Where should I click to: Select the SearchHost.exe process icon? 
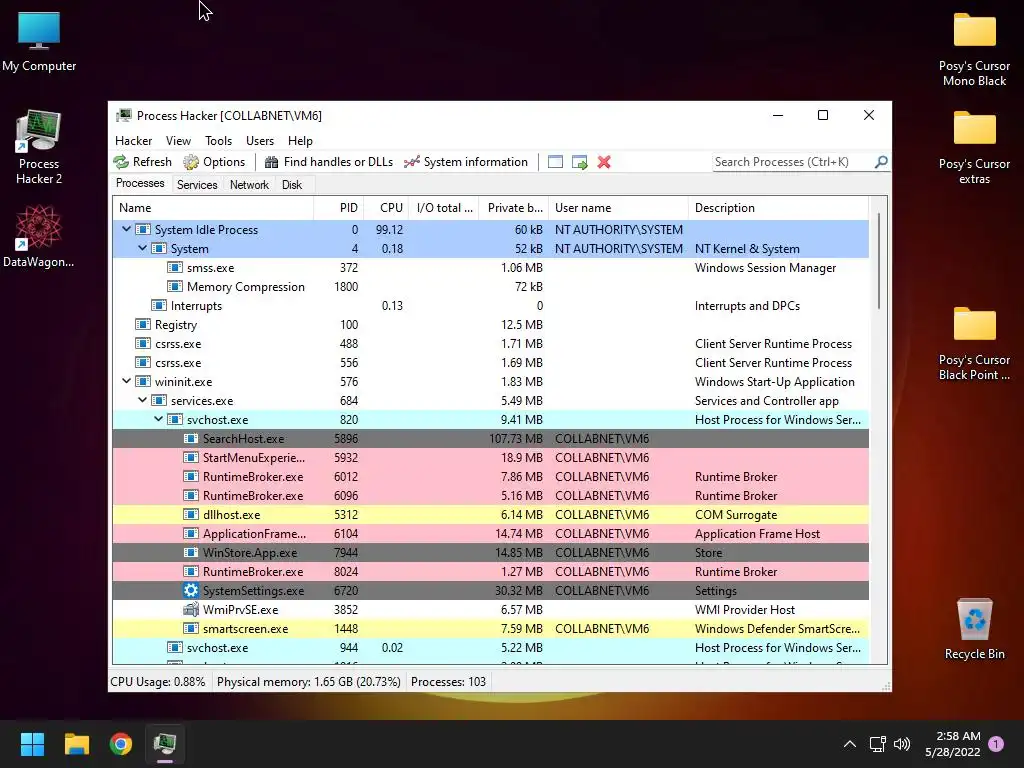tap(191, 438)
